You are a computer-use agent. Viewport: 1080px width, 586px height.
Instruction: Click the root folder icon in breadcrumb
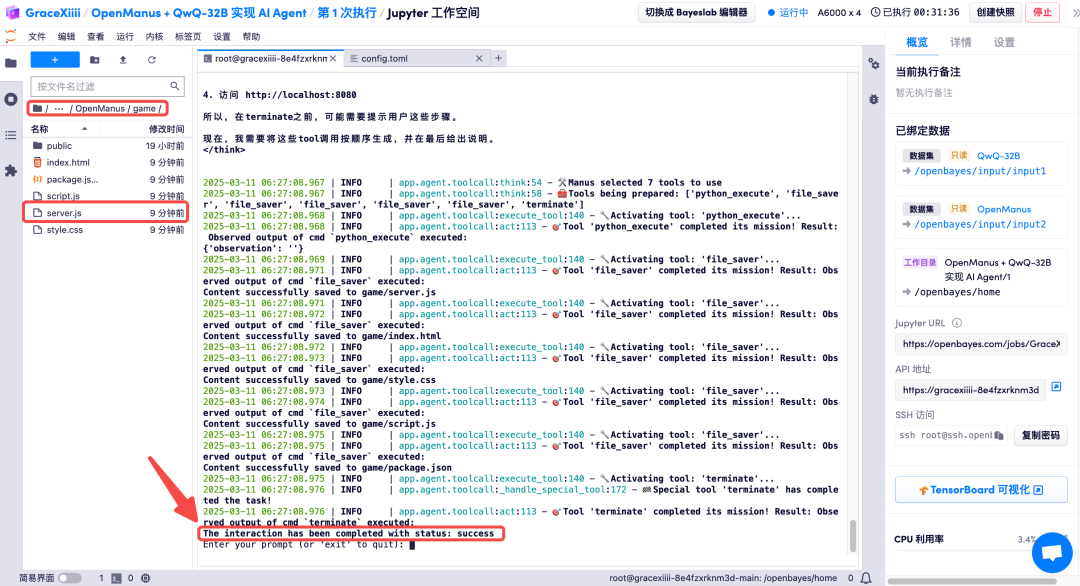tap(37, 108)
